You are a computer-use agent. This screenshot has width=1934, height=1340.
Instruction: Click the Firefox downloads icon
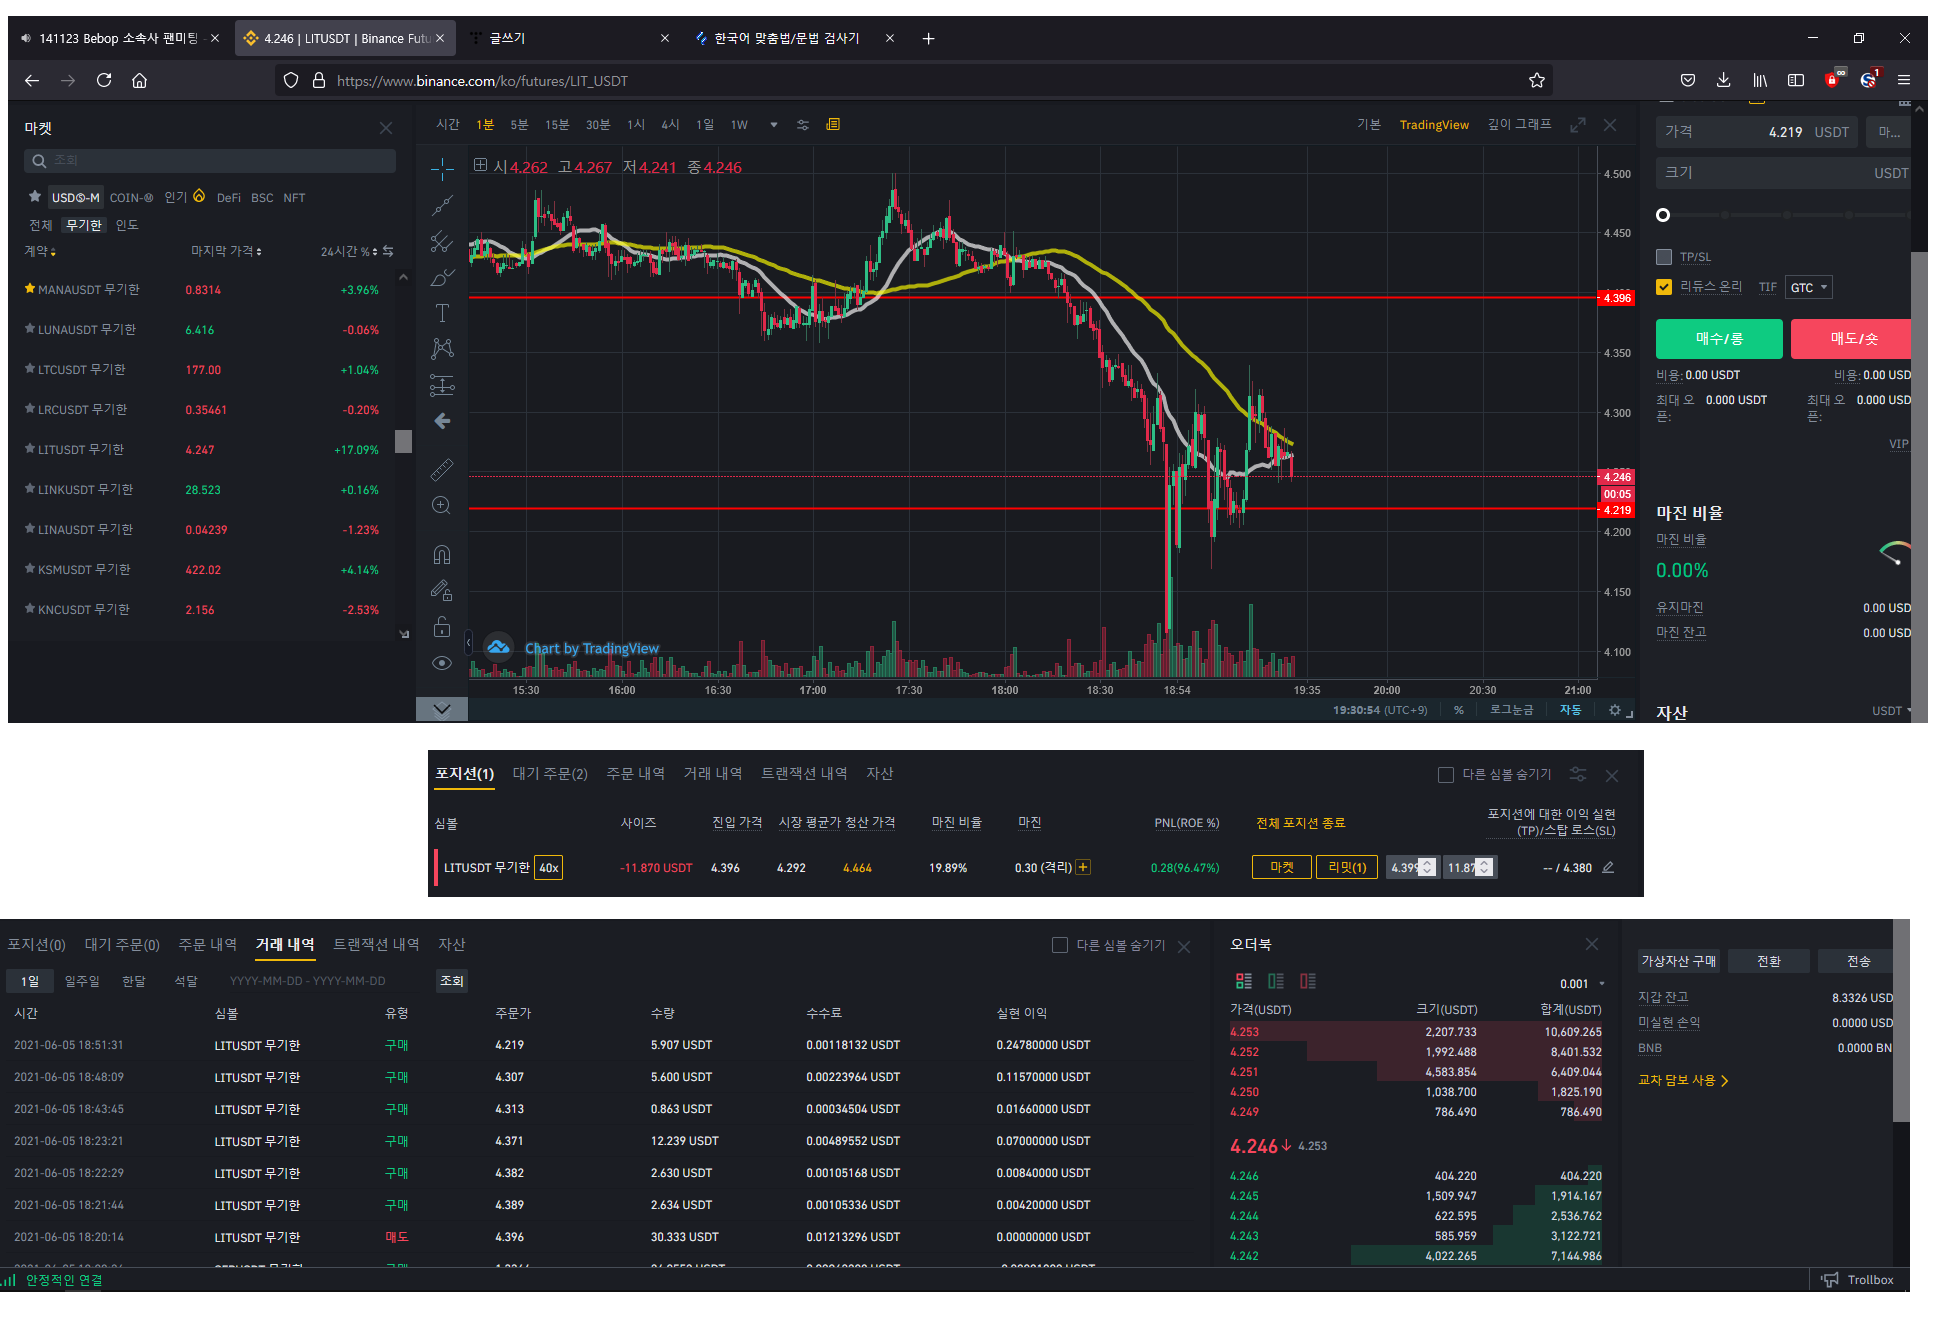tap(1723, 80)
